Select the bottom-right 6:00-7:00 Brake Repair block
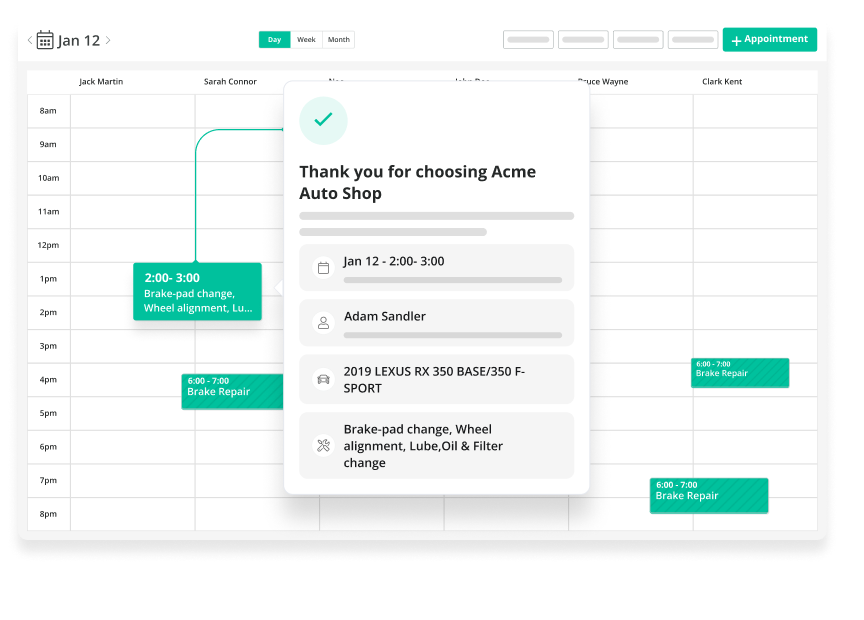The width and height of the screenshot is (864, 620). [x=708, y=495]
